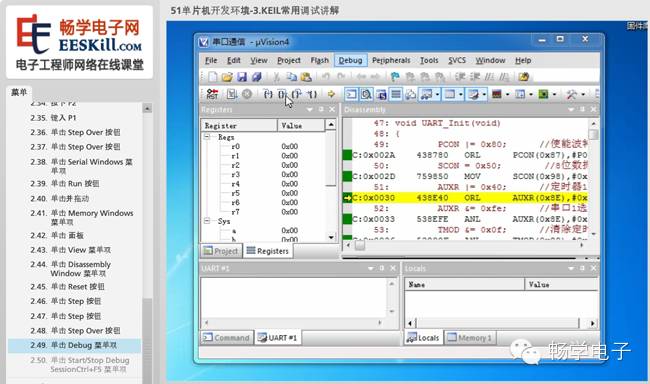The image size is (650, 384).
Task: Click the Step into icon
Action: [x=268, y=94]
